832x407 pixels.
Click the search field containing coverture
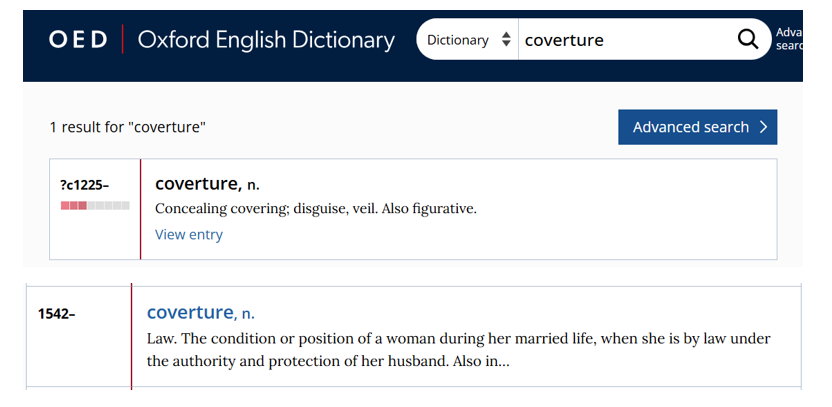[x=626, y=40]
